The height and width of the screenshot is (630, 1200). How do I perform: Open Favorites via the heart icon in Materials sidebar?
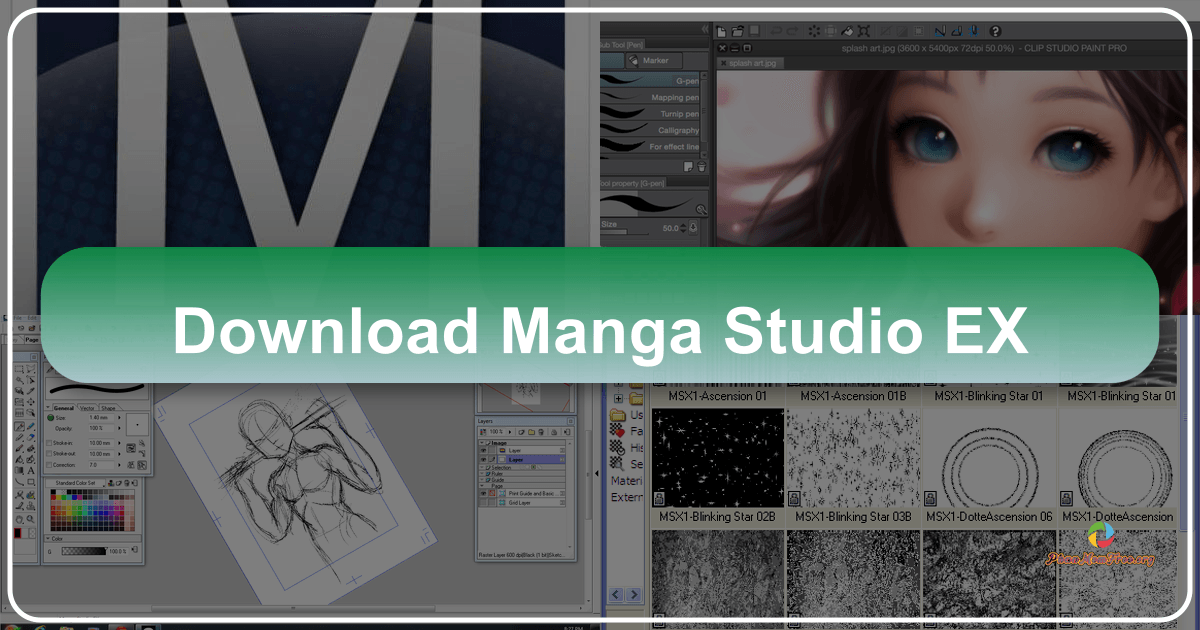pos(616,430)
